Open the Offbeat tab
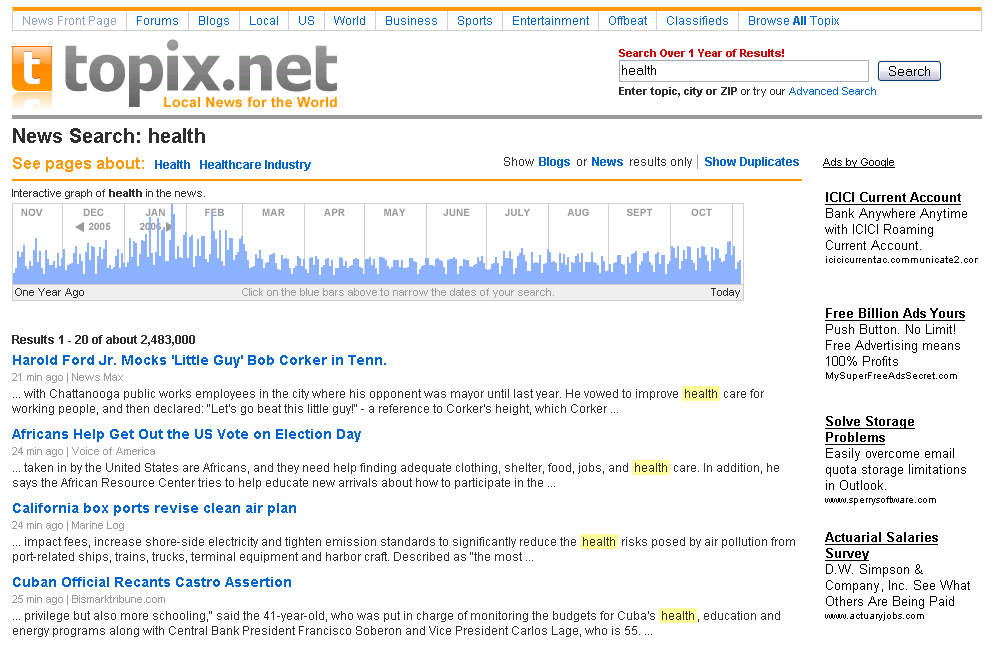This screenshot has height=647, width=992. tap(628, 21)
